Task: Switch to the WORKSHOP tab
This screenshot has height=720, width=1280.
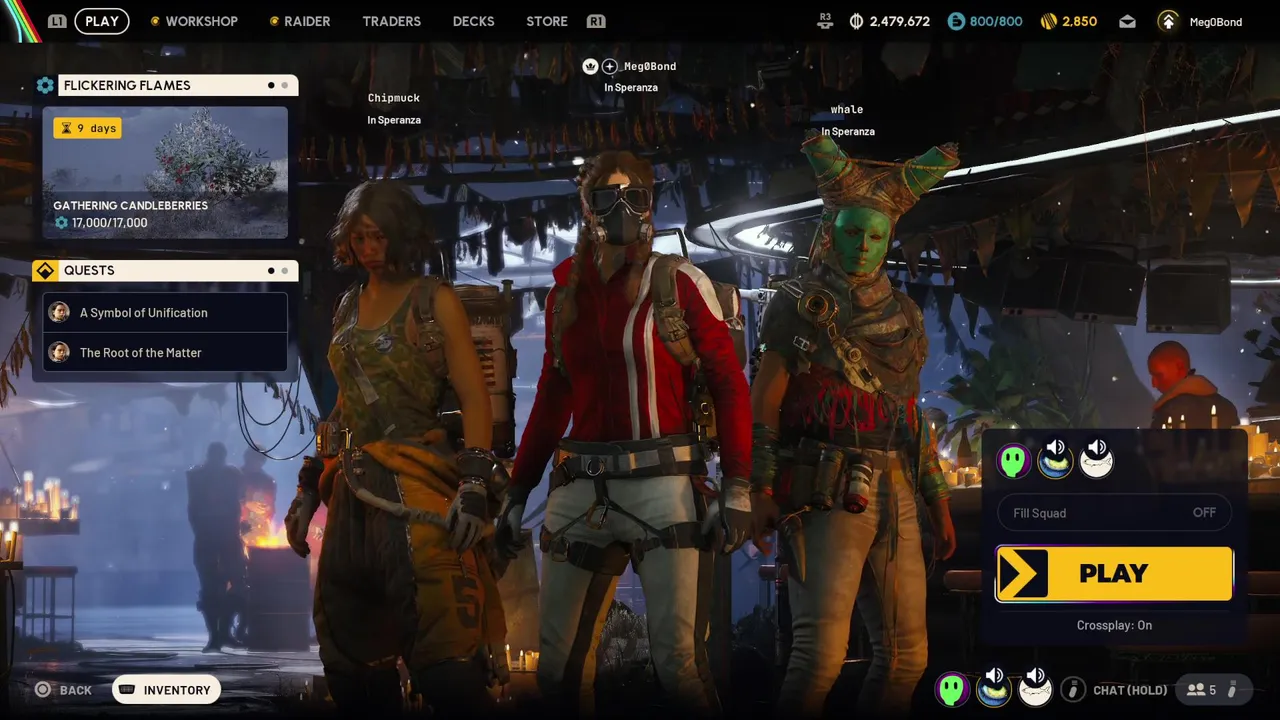Action: click(x=201, y=21)
